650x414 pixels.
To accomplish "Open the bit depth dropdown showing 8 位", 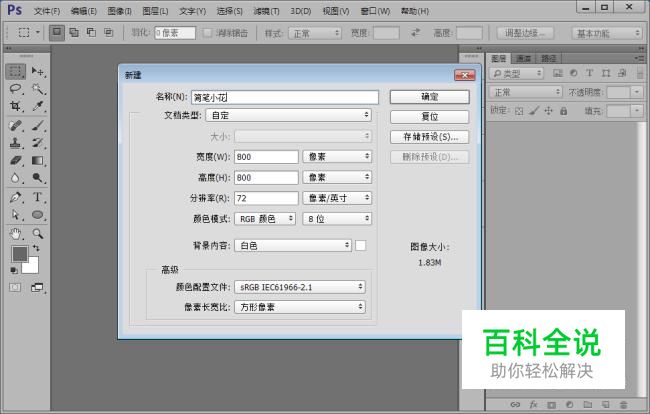I will (x=337, y=219).
